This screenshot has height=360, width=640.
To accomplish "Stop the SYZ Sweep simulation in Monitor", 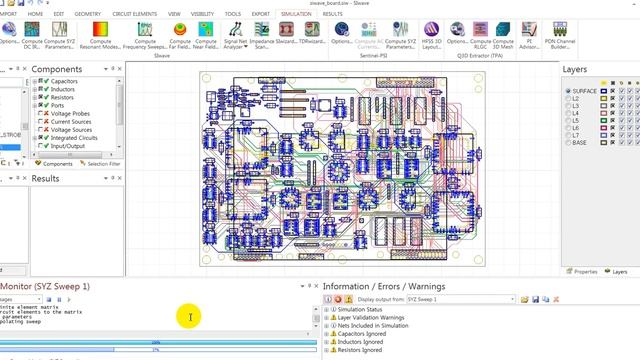I will coord(49,300).
